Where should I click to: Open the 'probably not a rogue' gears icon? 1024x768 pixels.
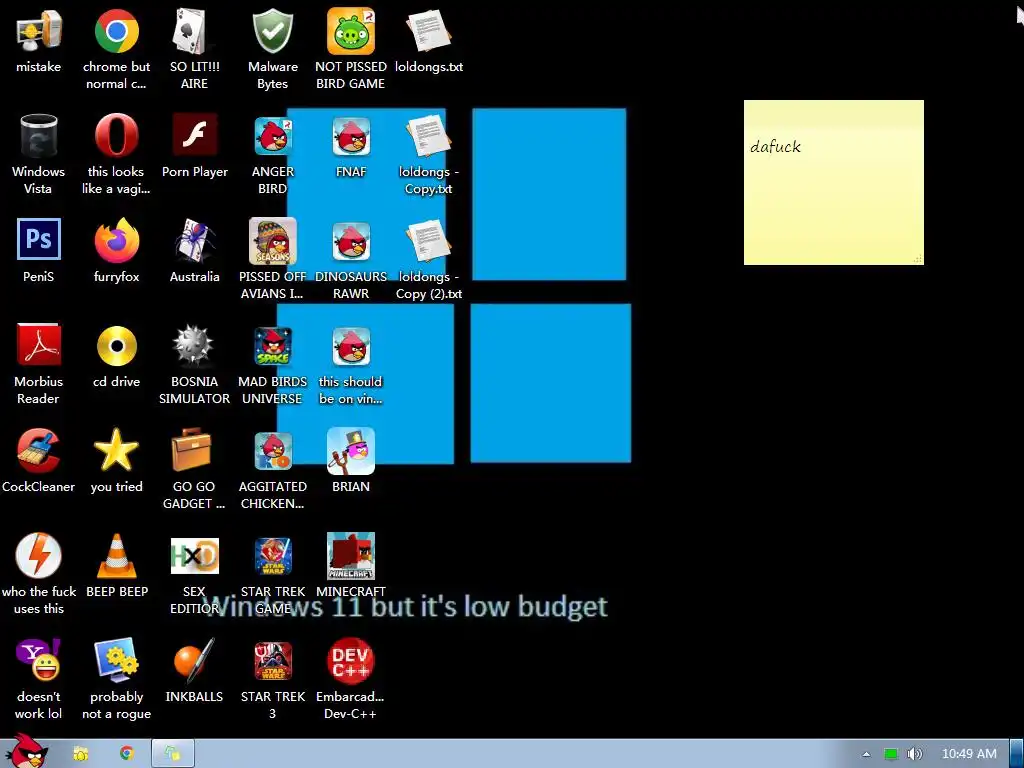(116, 660)
